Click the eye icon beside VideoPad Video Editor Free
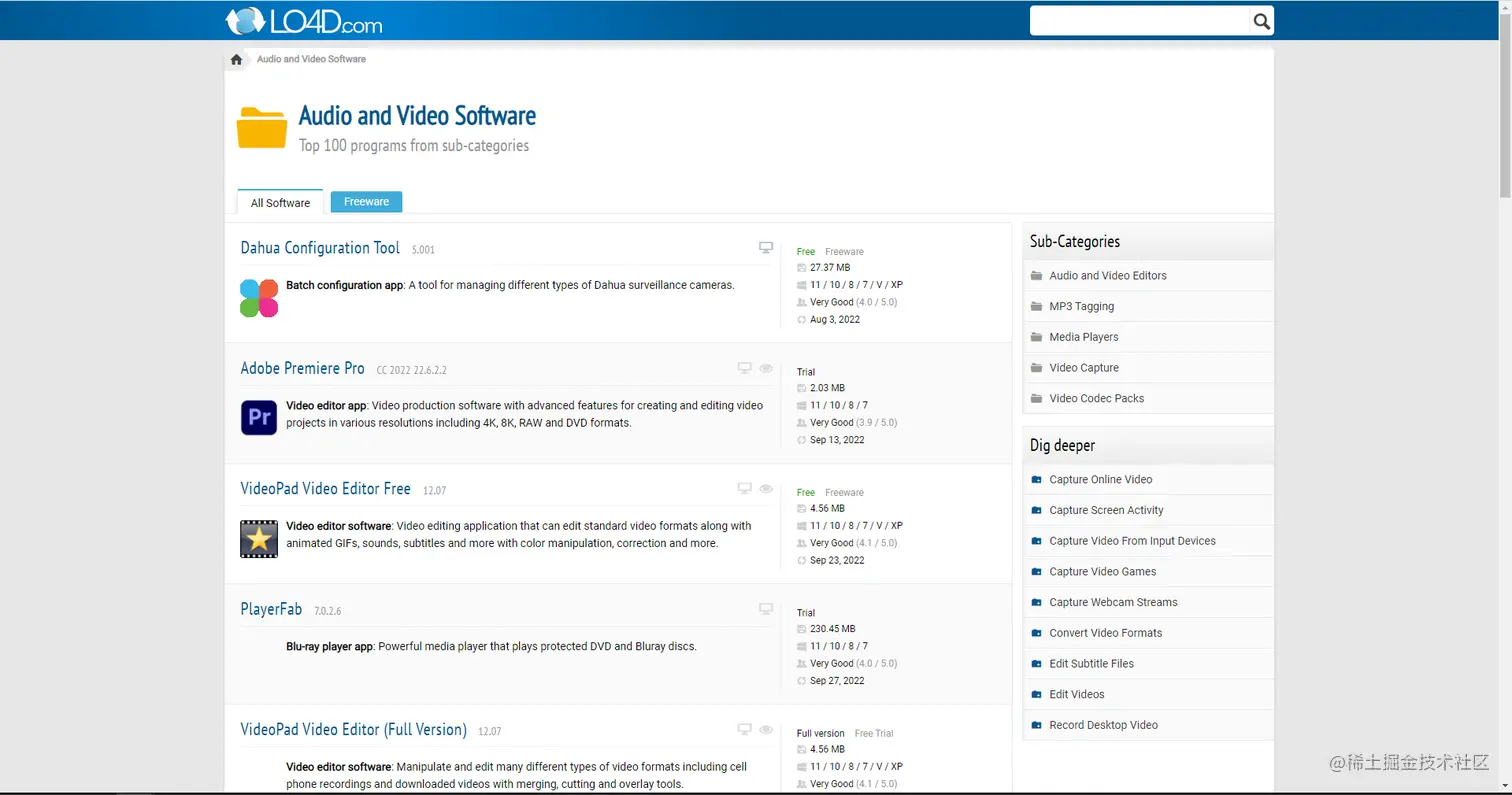This screenshot has height=795, width=1512. point(766,488)
